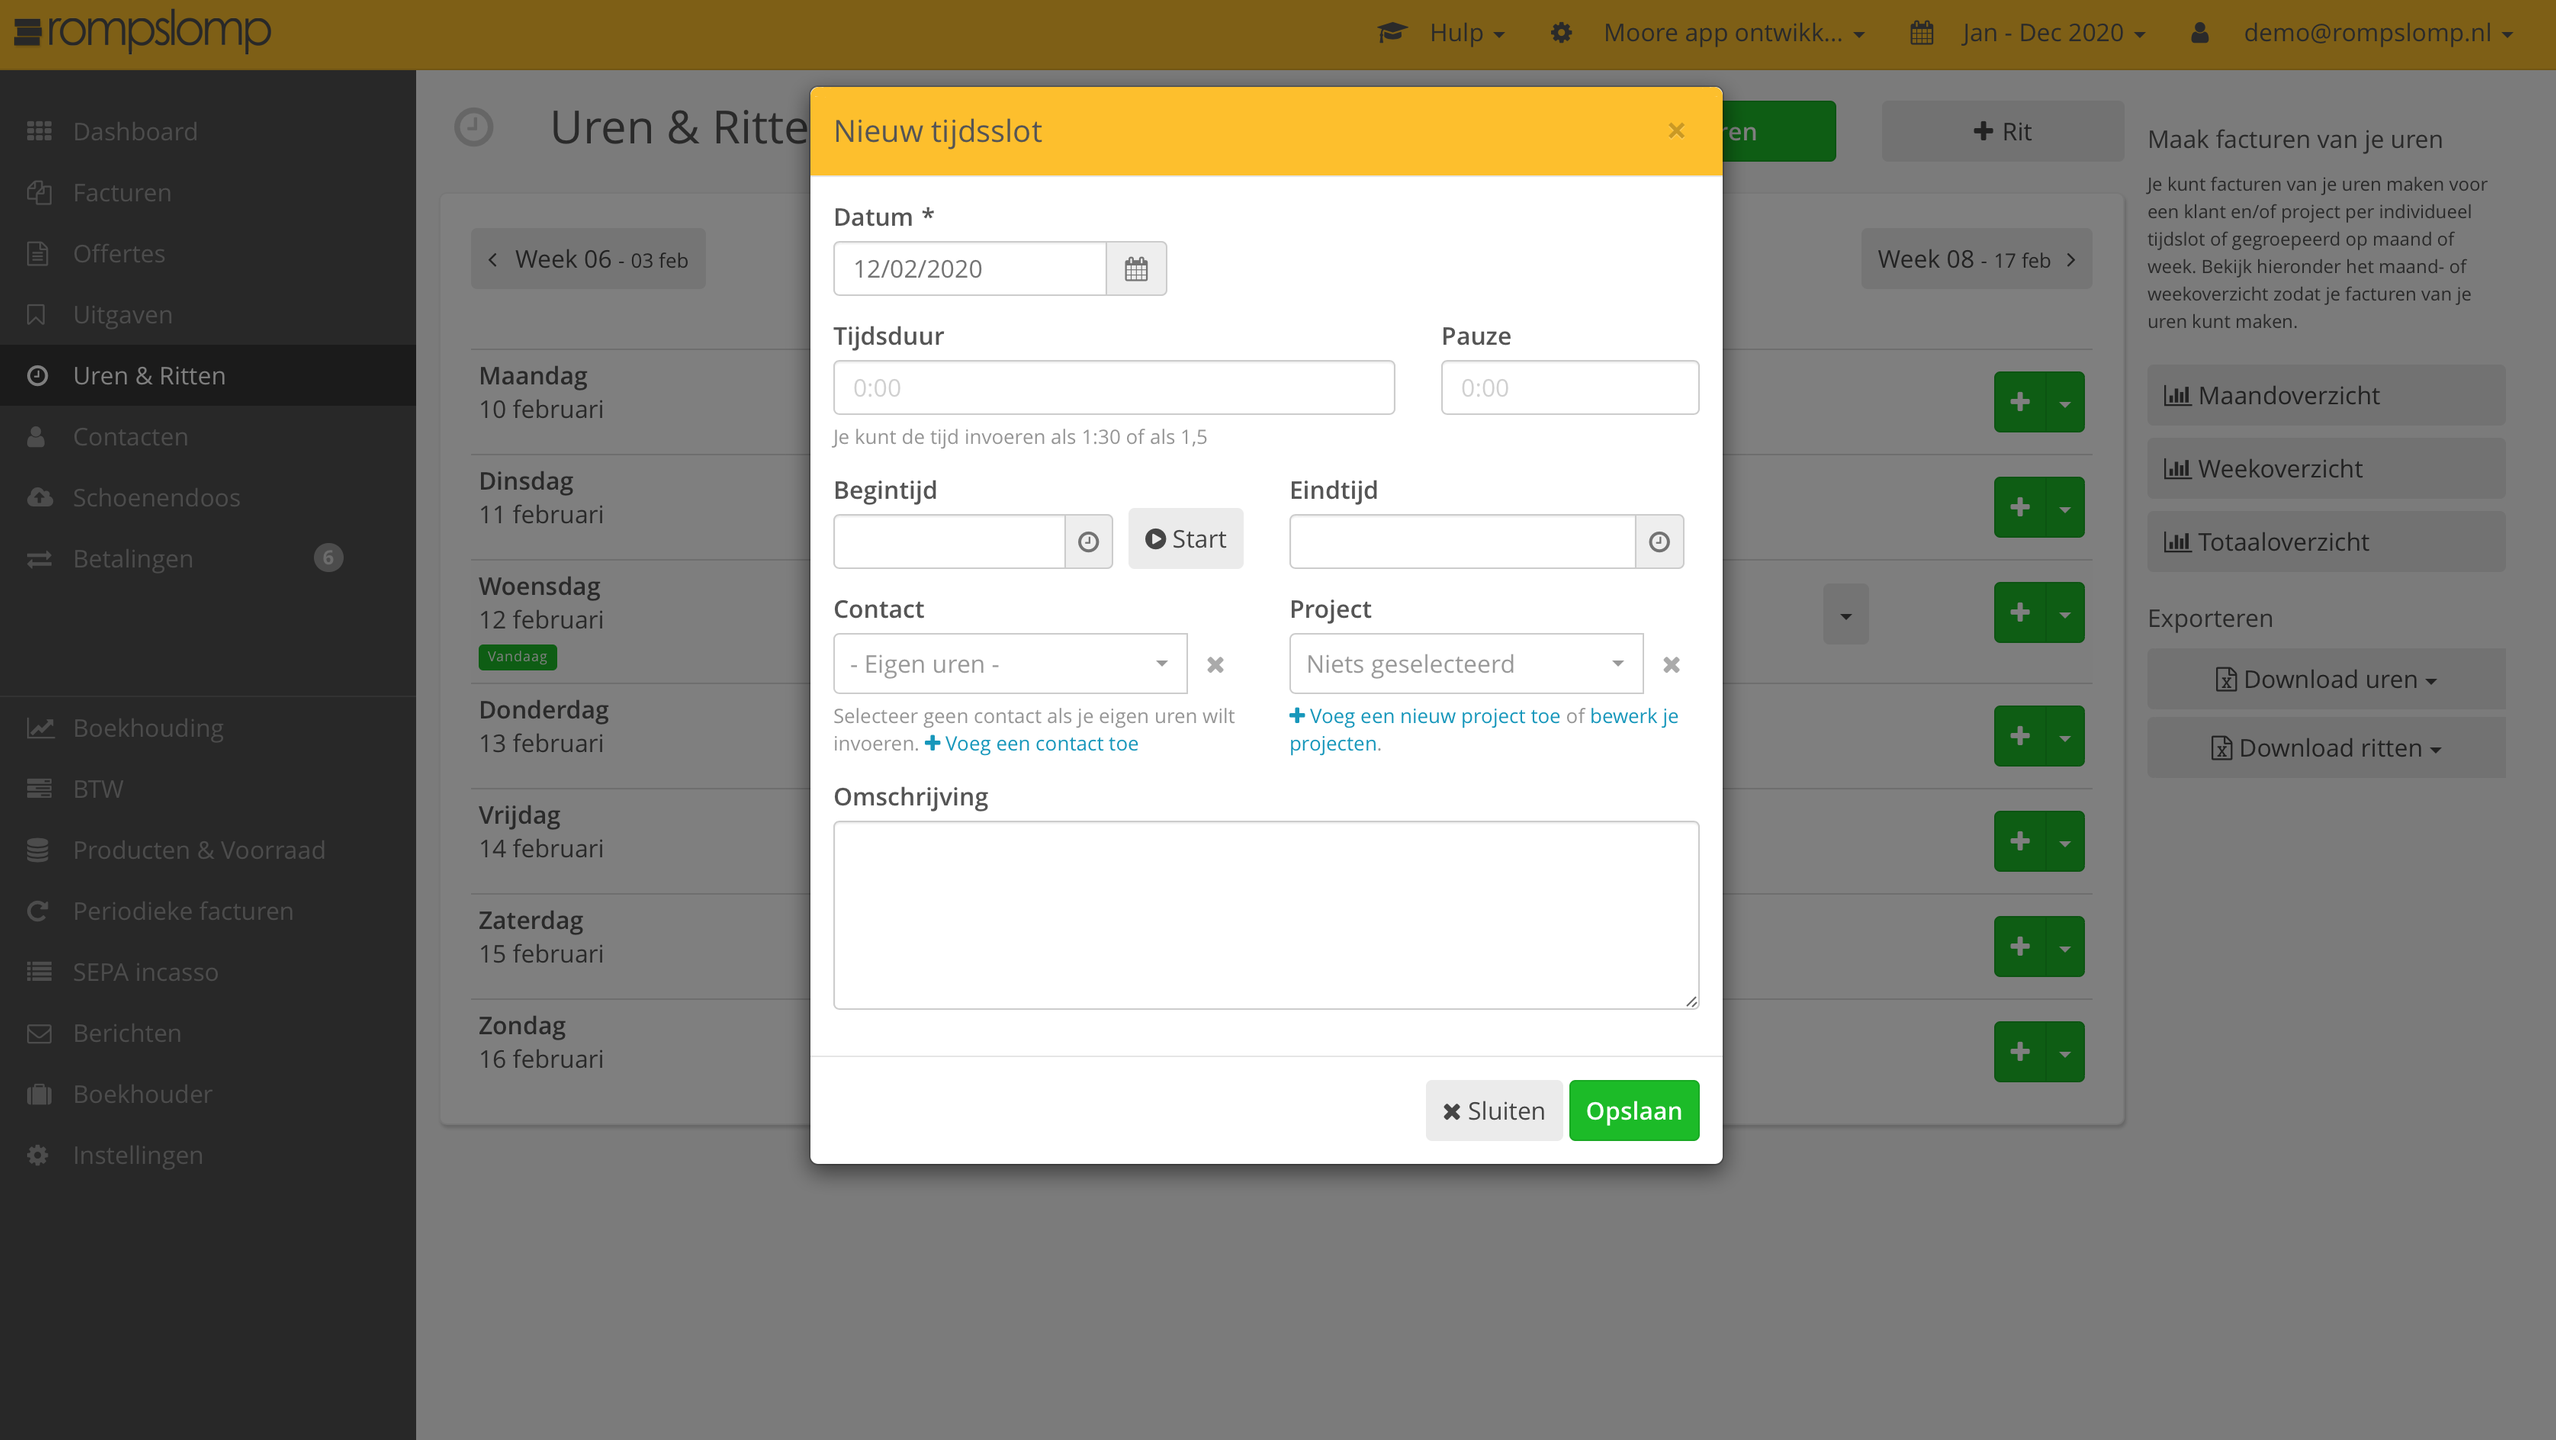This screenshot has height=1440, width=2556.
Task: Click the Sluiten button
Action: pos(1493,1111)
